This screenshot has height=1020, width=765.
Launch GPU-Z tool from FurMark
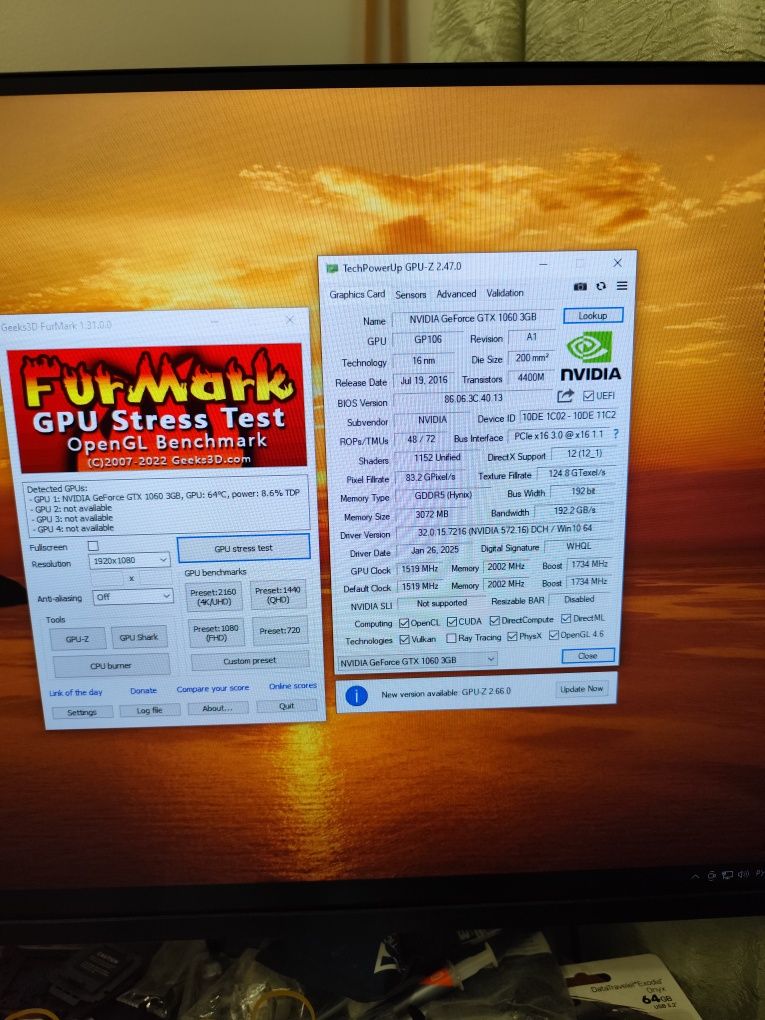(77, 639)
